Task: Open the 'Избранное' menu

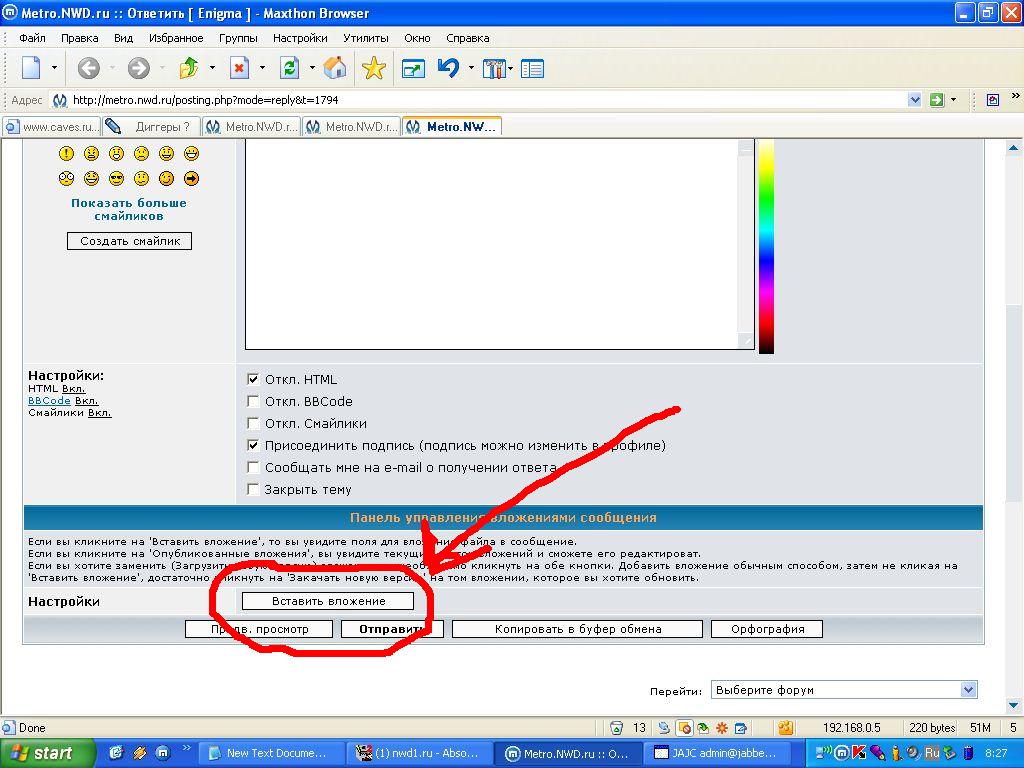Action: (x=176, y=38)
